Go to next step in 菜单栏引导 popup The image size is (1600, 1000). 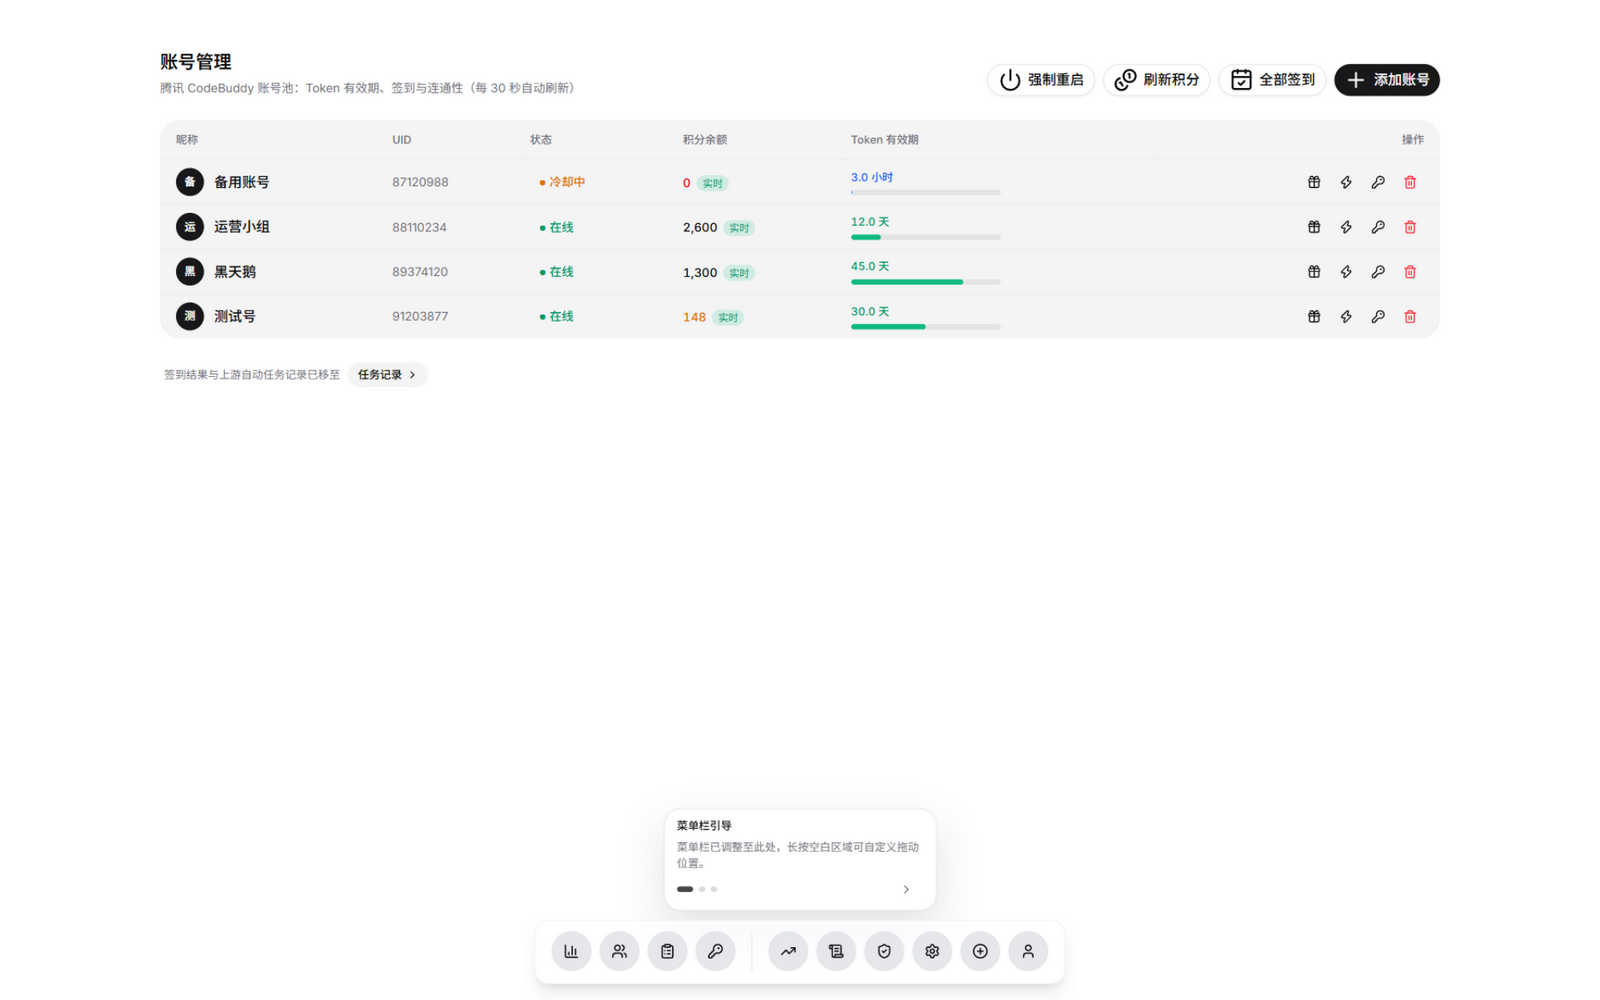tap(906, 889)
